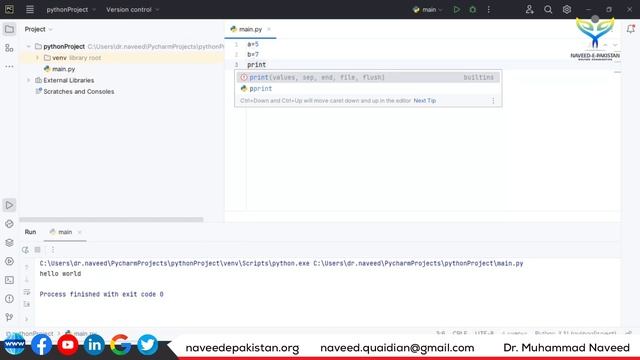Toggle the Project tool window icon
The image size is (640, 360).
(x=9, y=29)
